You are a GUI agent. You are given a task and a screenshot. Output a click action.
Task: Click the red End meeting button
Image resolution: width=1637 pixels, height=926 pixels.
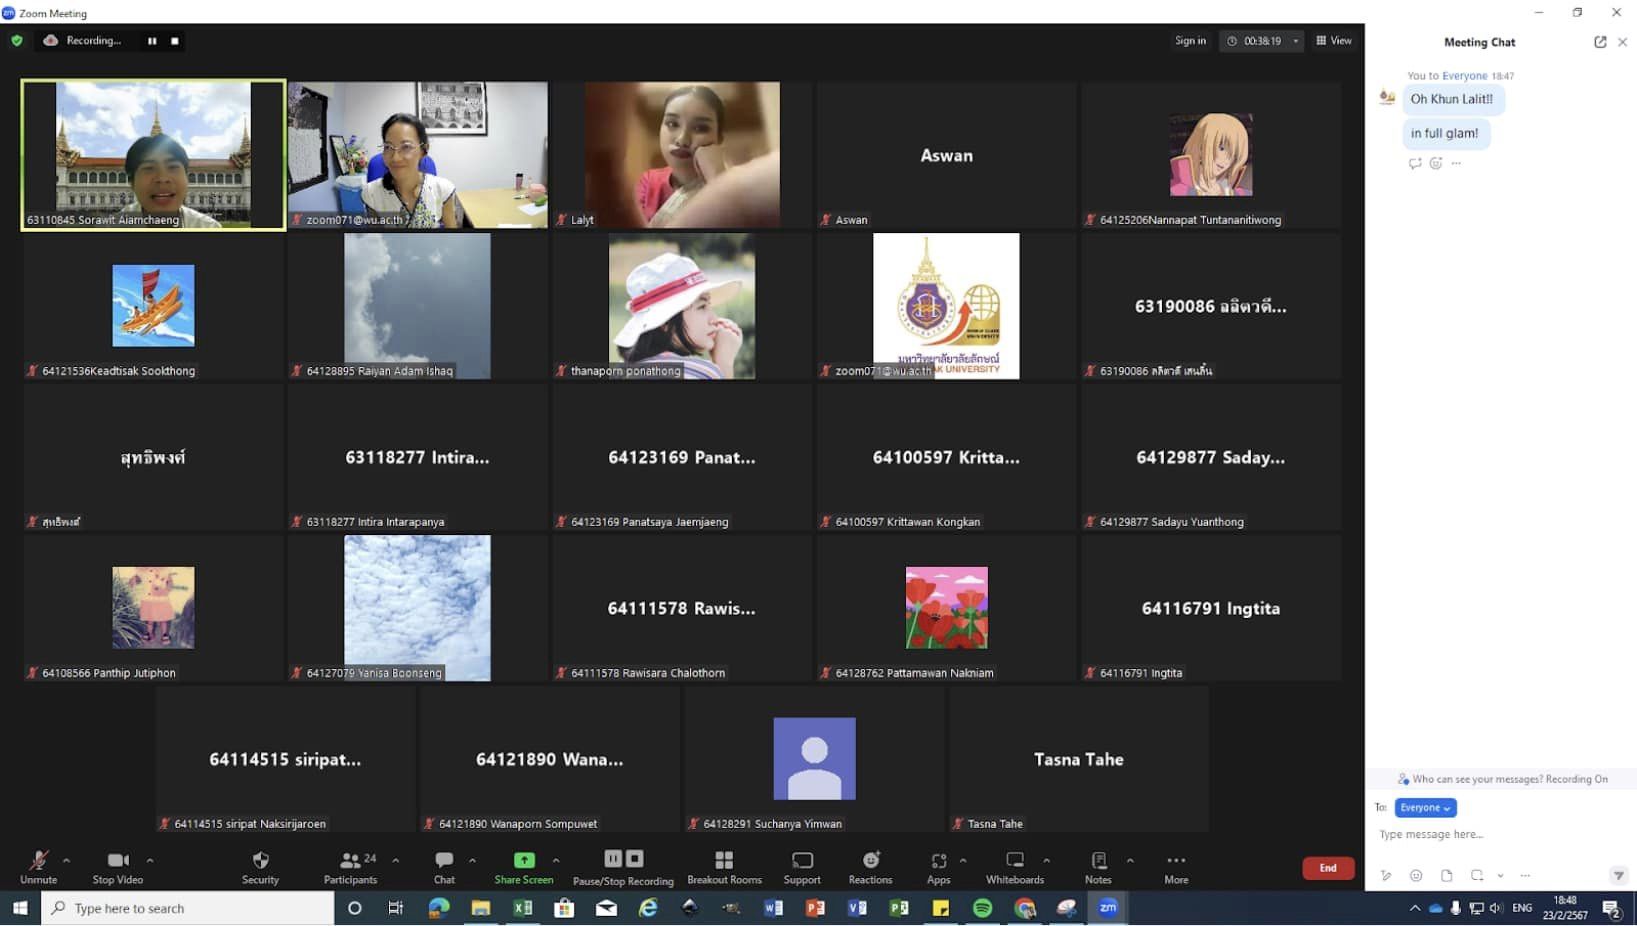pyautogui.click(x=1327, y=868)
